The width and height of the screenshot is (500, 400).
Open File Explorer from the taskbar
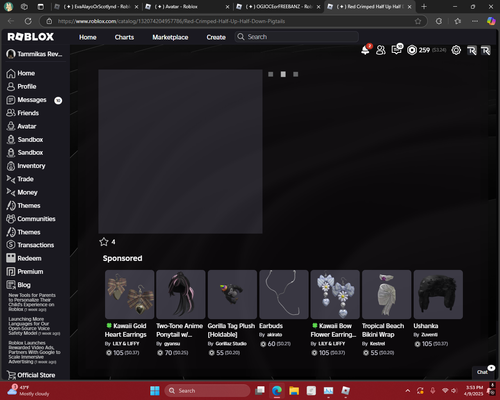click(x=294, y=391)
